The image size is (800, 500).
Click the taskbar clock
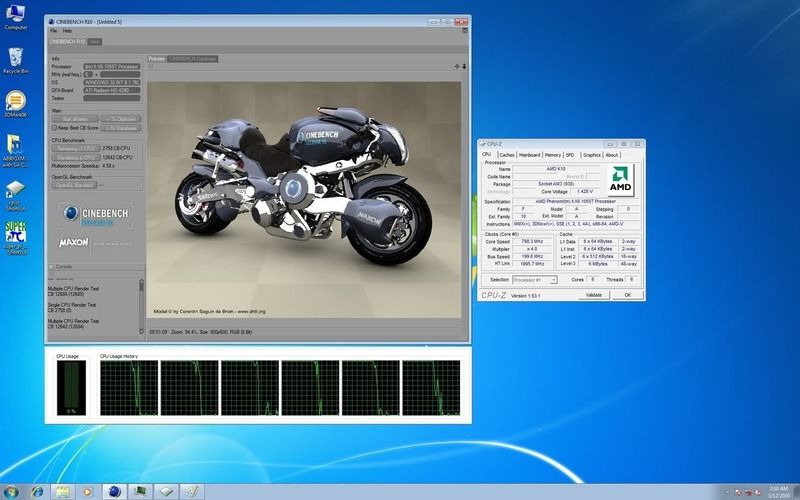(778, 492)
